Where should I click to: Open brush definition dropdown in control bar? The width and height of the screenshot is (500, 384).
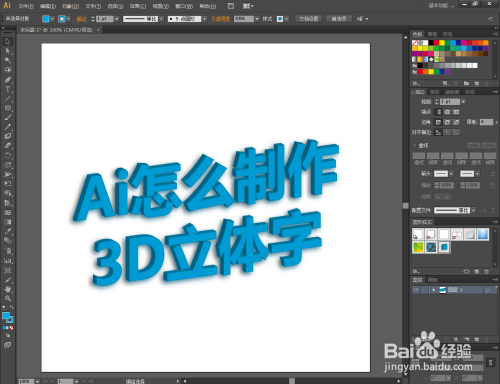tap(204, 19)
